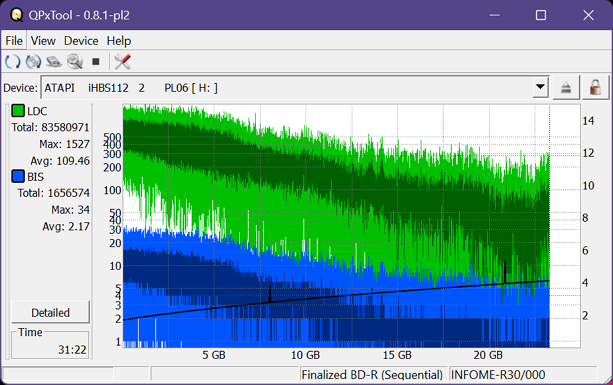
Task: Open the View menu
Action: [x=43, y=41]
